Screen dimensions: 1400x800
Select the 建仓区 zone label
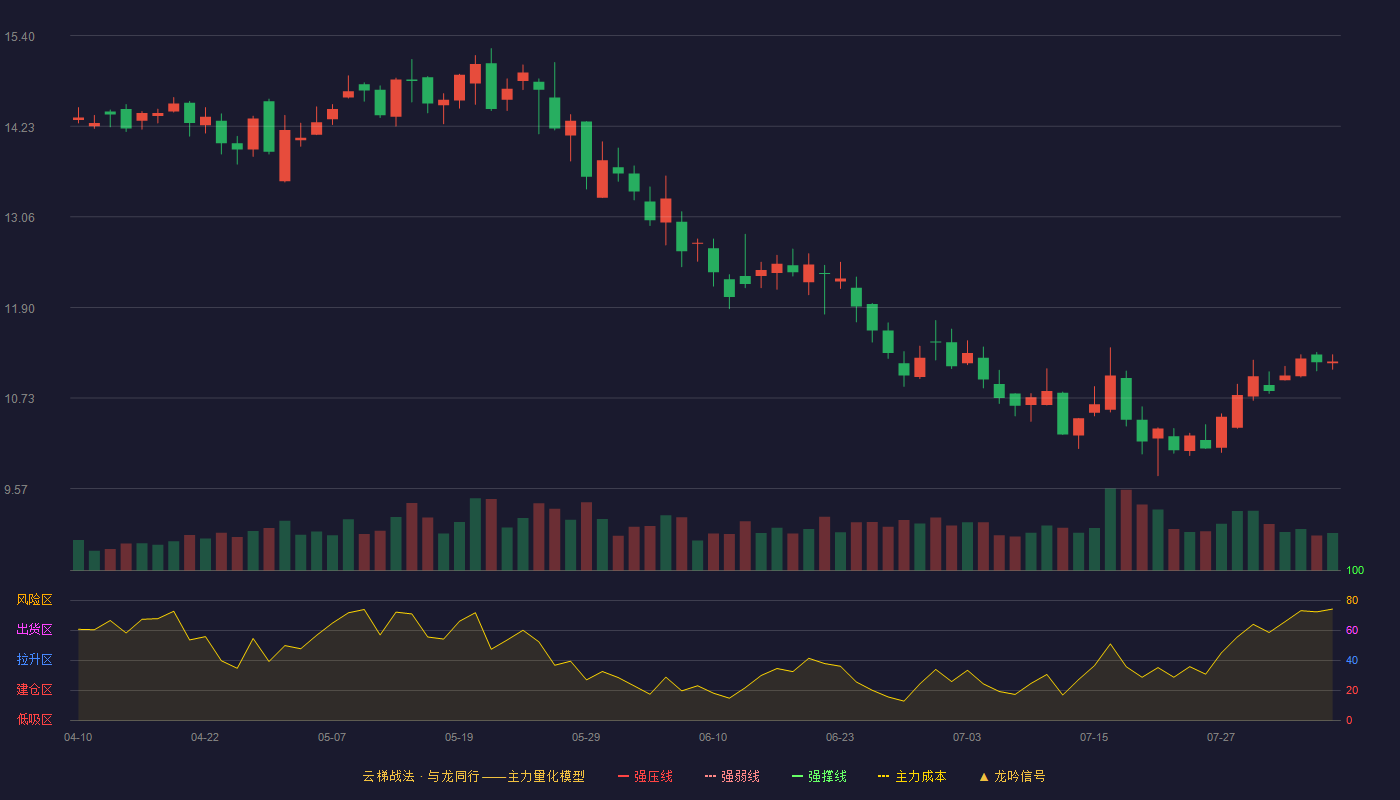point(34,690)
